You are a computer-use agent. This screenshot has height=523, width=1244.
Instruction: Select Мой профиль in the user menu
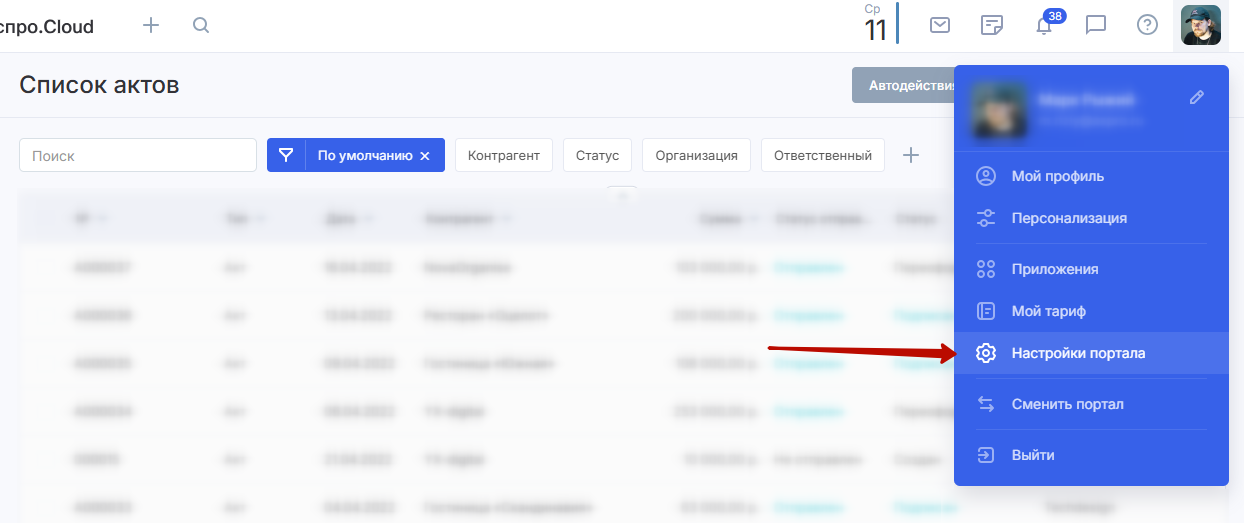pyautogui.click(x=1057, y=177)
